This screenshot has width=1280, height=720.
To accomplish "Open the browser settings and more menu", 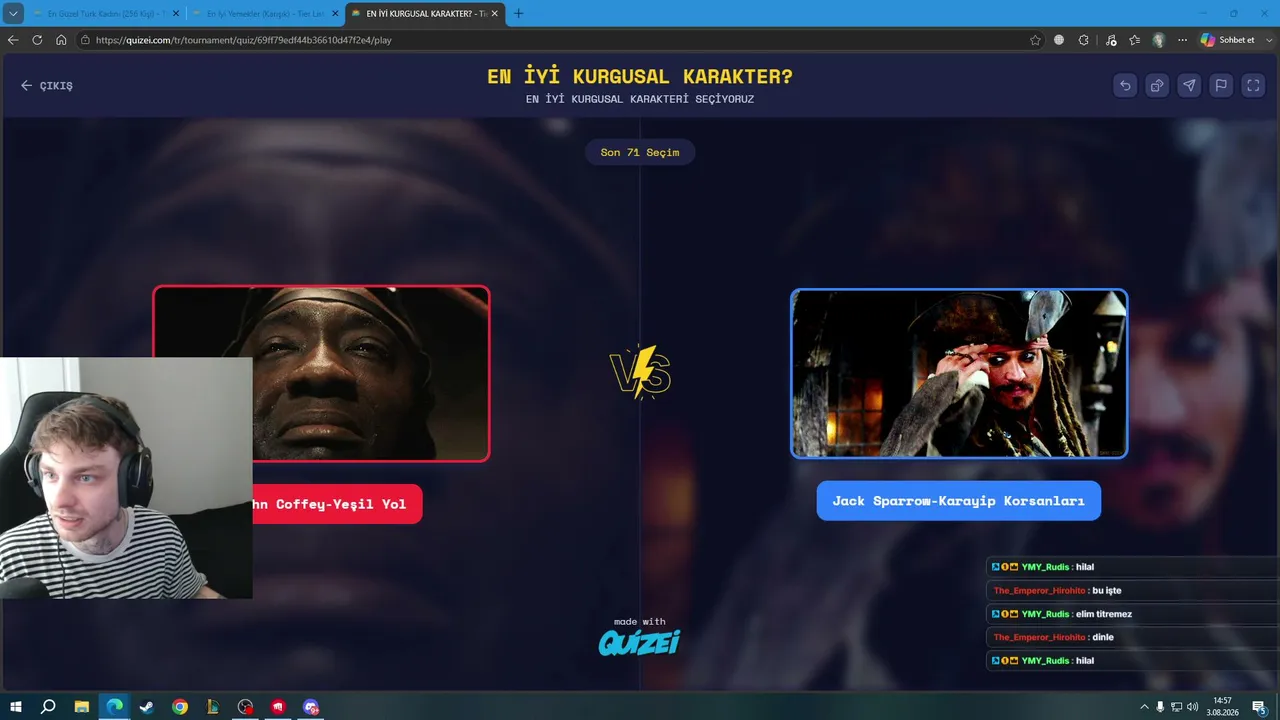I will (1183, 40).
